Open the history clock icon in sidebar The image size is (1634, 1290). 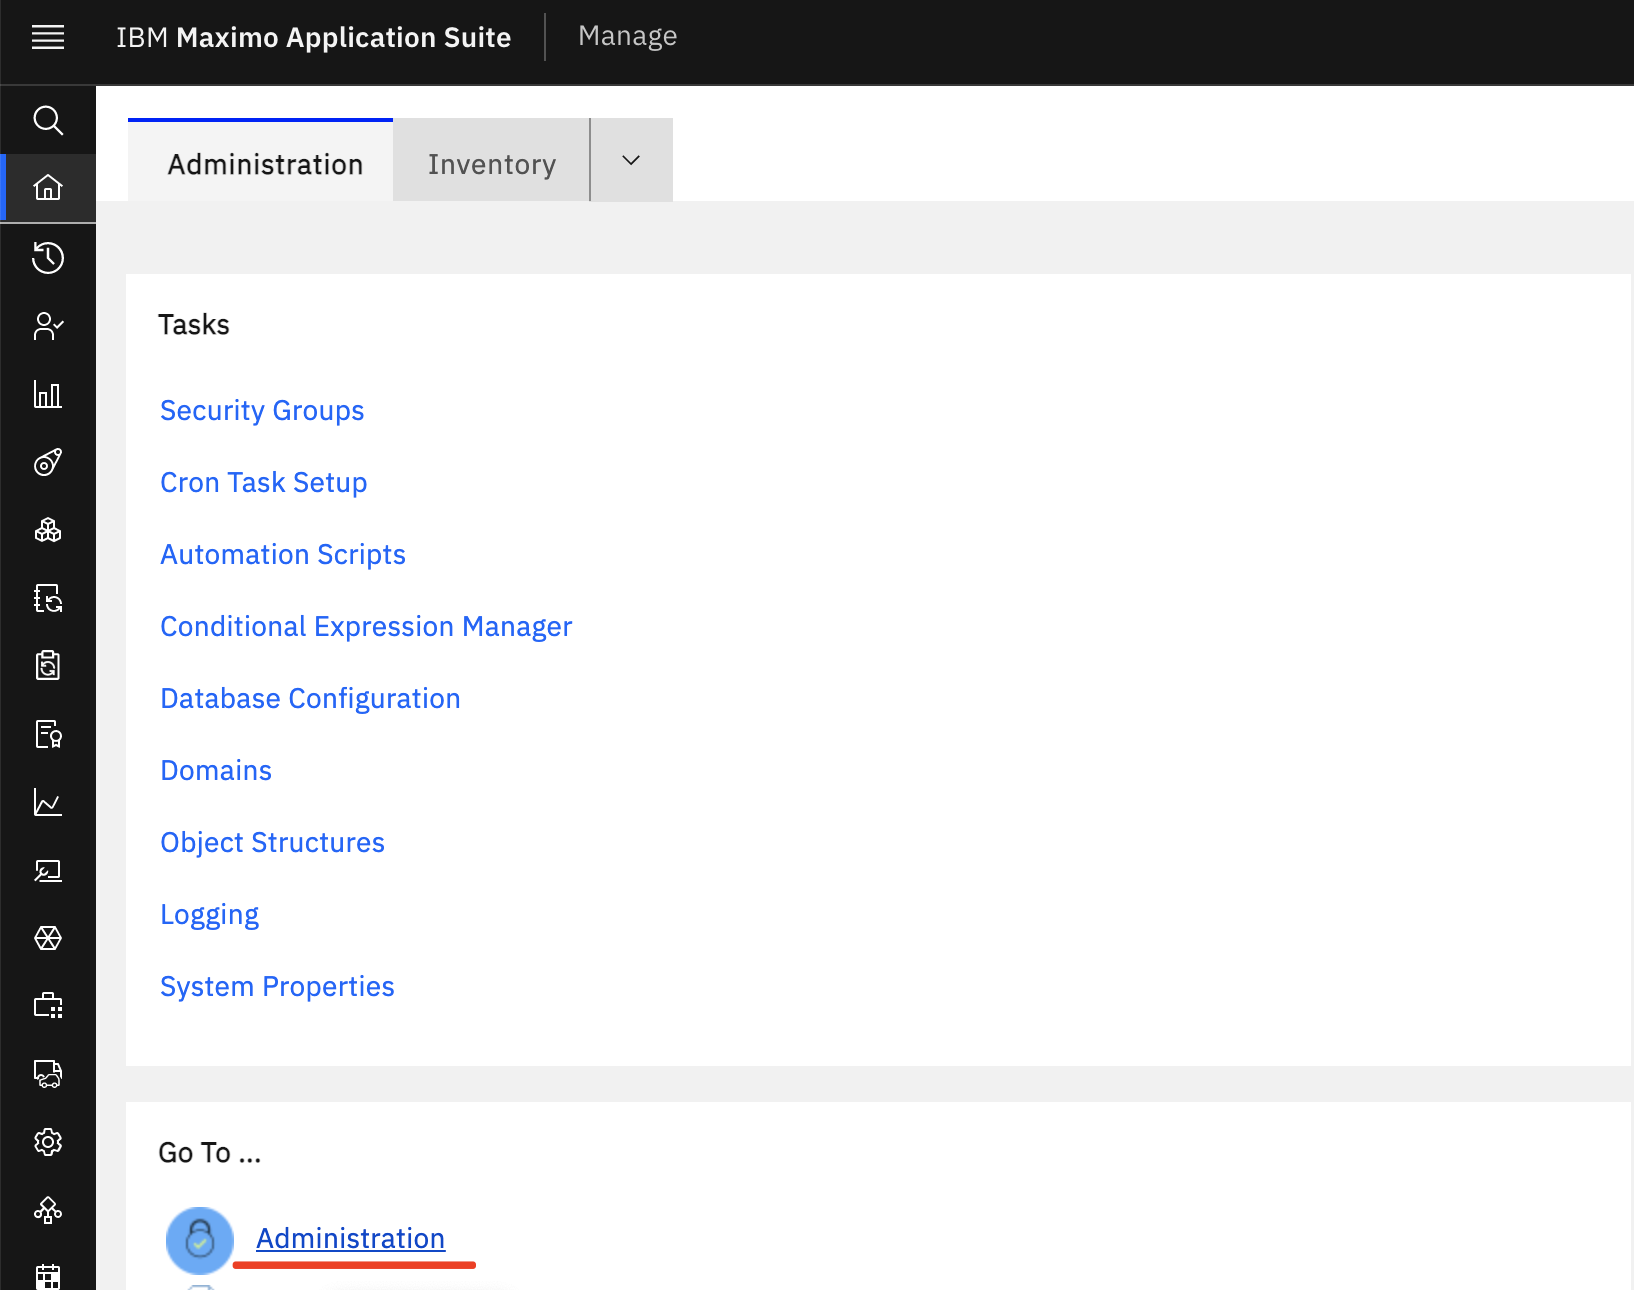(48, 257)
